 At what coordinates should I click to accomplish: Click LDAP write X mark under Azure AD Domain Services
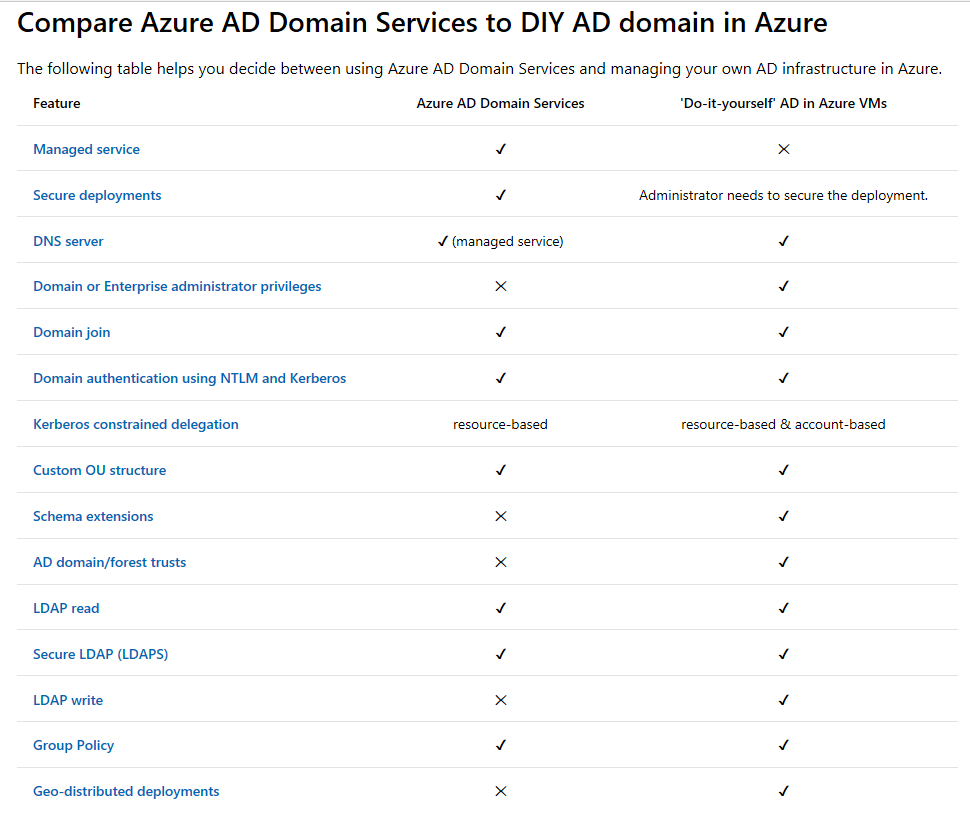[x=501, y=700]
